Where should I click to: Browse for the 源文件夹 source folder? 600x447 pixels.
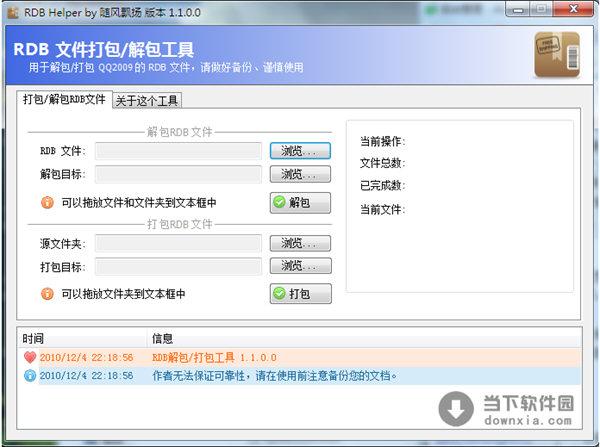(300, 243)
